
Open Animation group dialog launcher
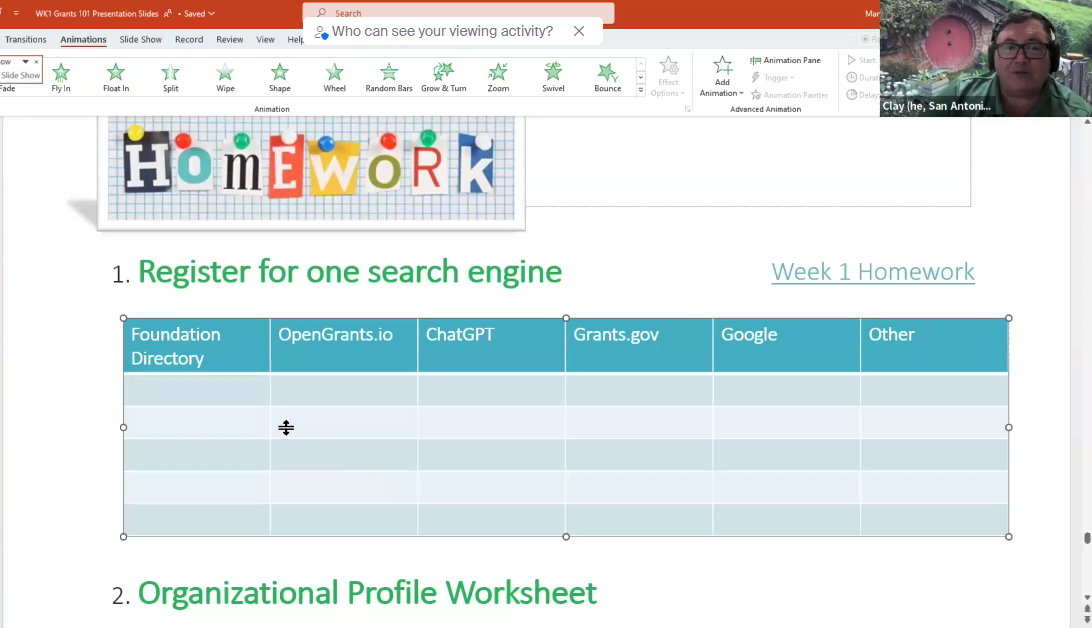coord(688,109)
